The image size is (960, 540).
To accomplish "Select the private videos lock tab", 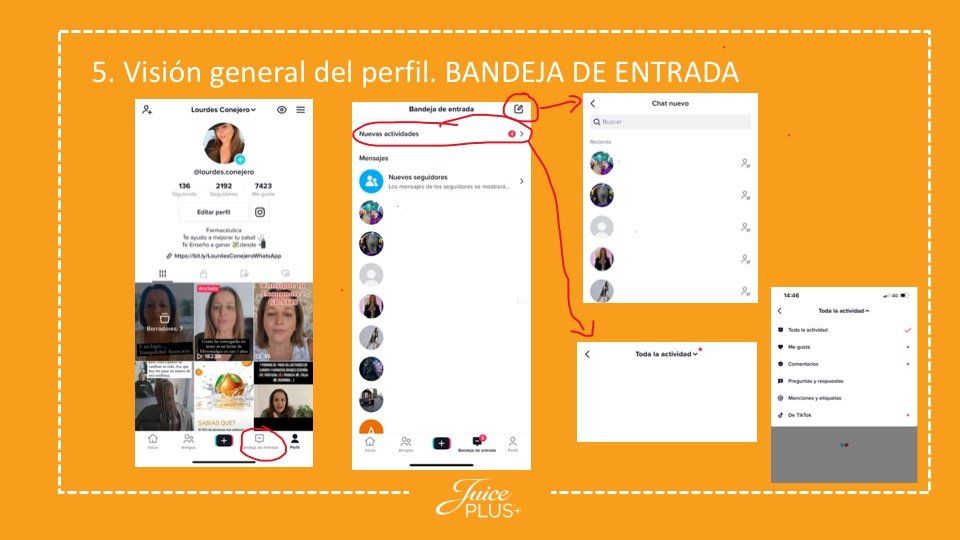I will 203,274.
